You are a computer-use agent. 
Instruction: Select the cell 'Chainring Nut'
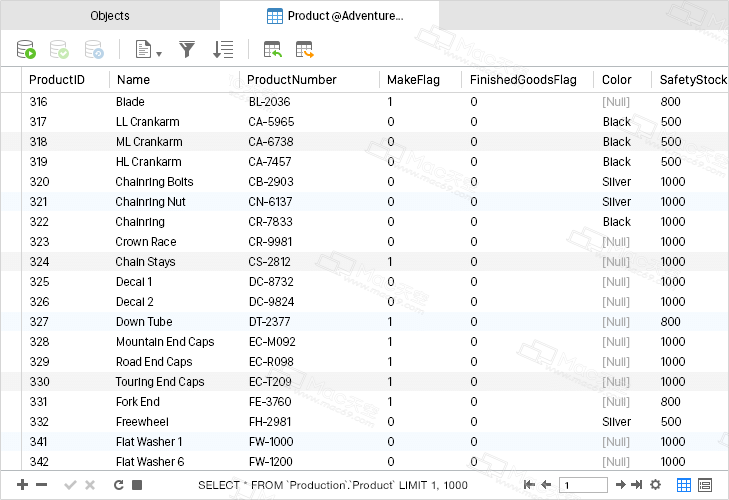(150, 201)
